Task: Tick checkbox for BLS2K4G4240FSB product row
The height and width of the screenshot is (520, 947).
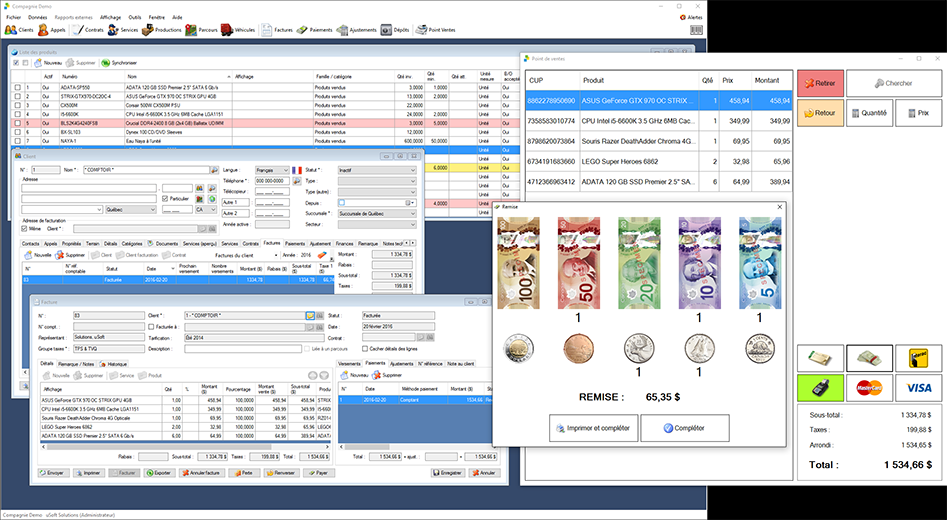Action: pyautogui.click(x=18, y=123)
